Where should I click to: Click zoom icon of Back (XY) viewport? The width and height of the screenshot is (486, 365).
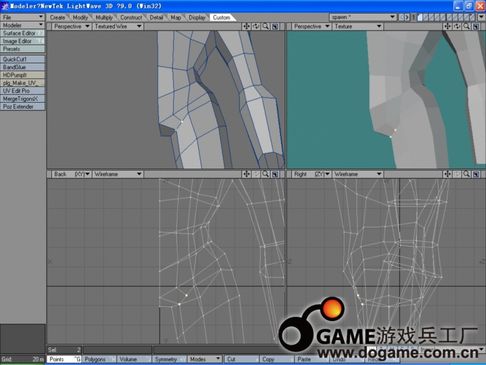click(266, 174)
